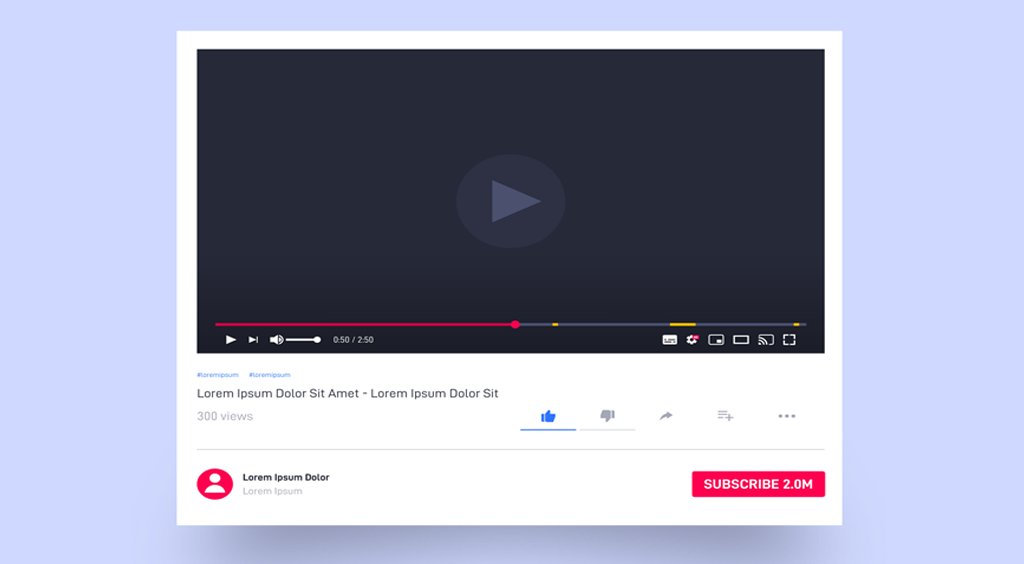Screen dimensions: 1024x564
Task: Click the yellow marker at the timeline end
Action: pos(796,324)
